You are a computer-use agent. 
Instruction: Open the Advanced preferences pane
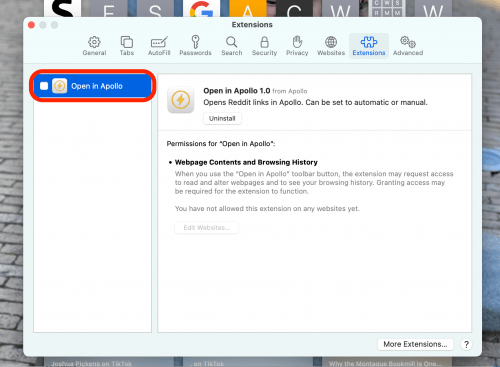408,46
